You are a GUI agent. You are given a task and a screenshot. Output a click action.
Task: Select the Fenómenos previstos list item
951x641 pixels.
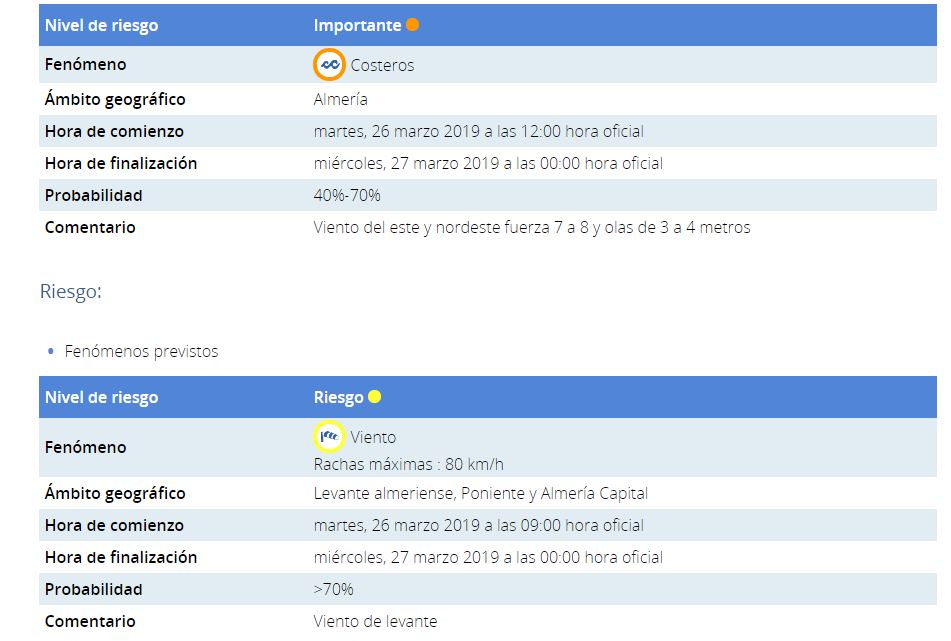[x=141, y=351]
